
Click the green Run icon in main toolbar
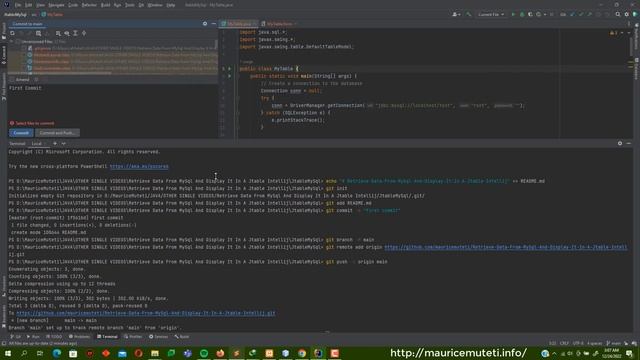click(513, 14)
